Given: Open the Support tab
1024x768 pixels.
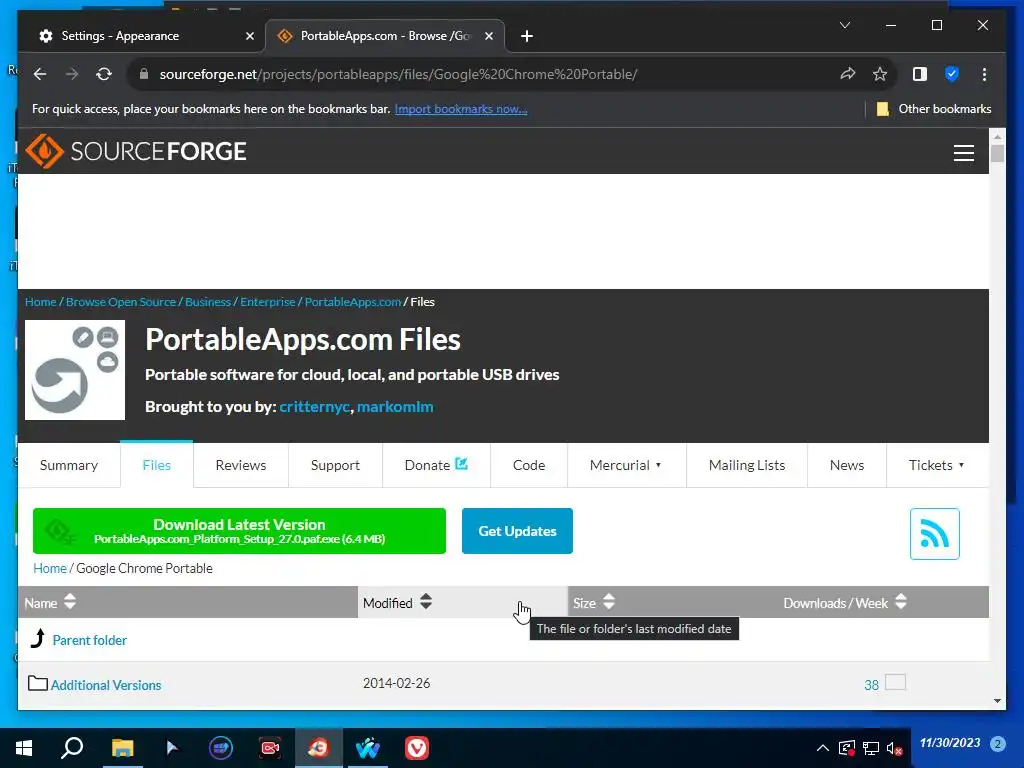Looking at the screenshot, I should [335, 465].
